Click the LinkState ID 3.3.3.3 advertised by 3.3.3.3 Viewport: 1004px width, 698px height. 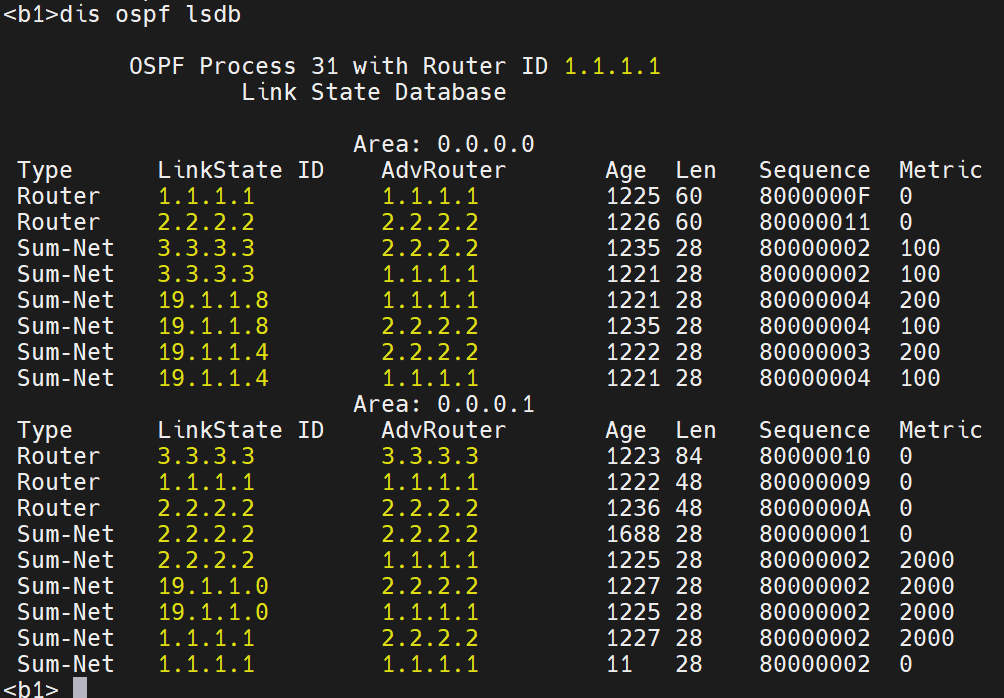point(206,456)
